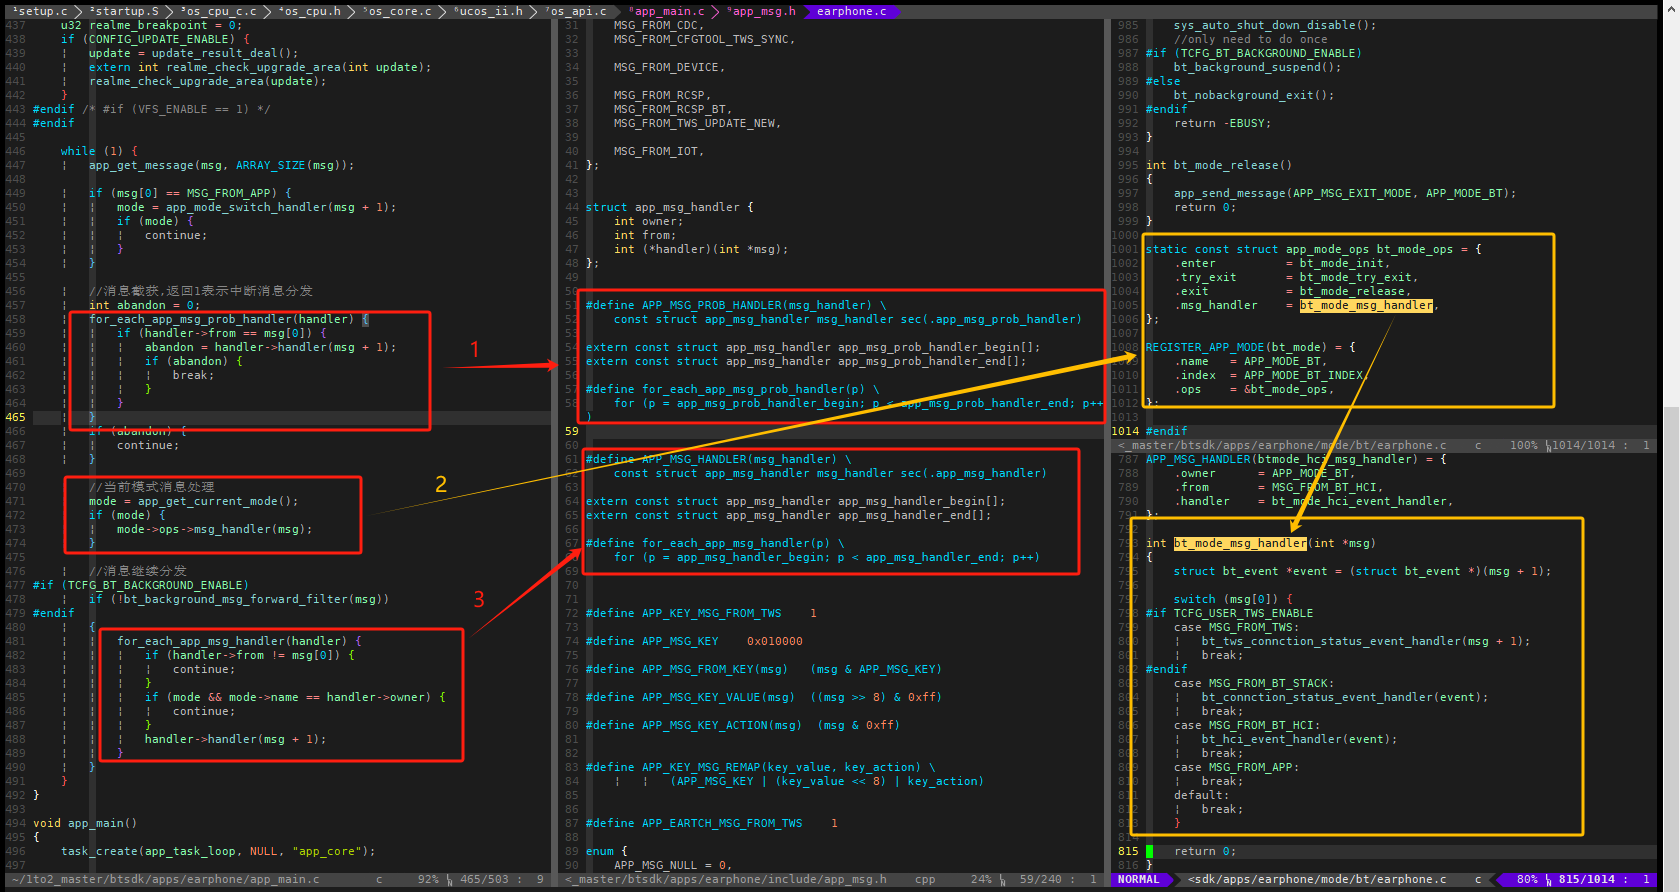Click 'int bt_mode_release()' function line
Screen dimensions: 1680x892
click(x=1219, y=165)
